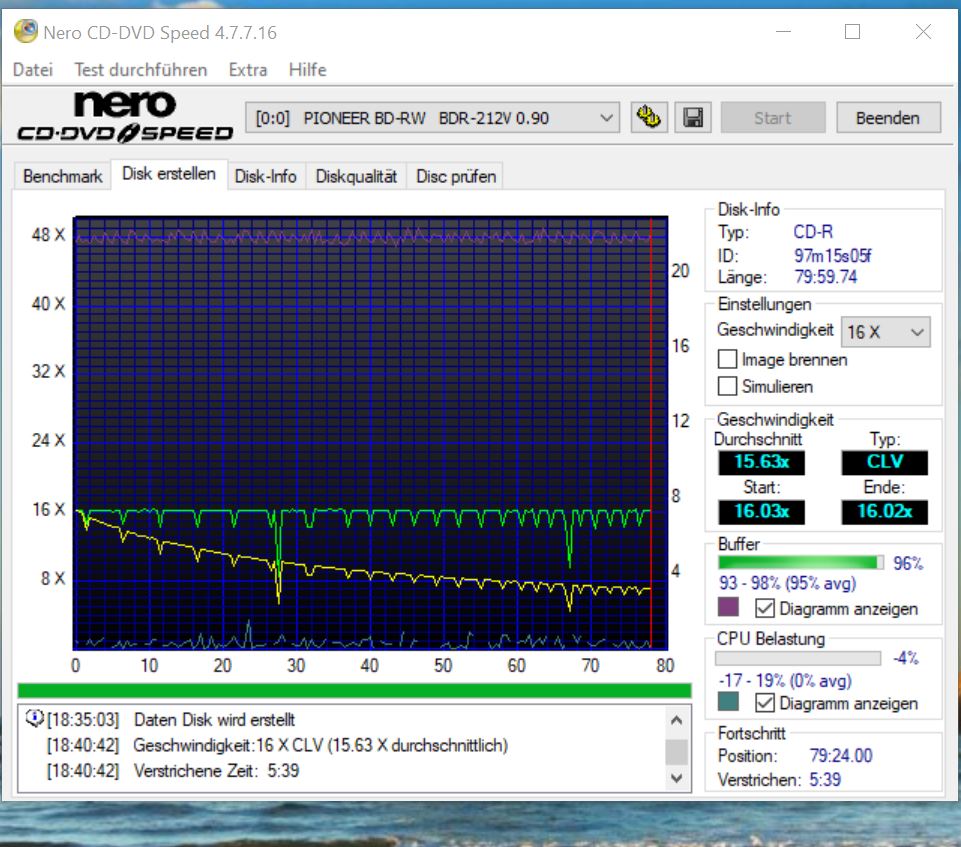Click the CPU Belastung load bar
Viewport: 961px width, 847px height.
pyautogui.click(x=798, y=658)
